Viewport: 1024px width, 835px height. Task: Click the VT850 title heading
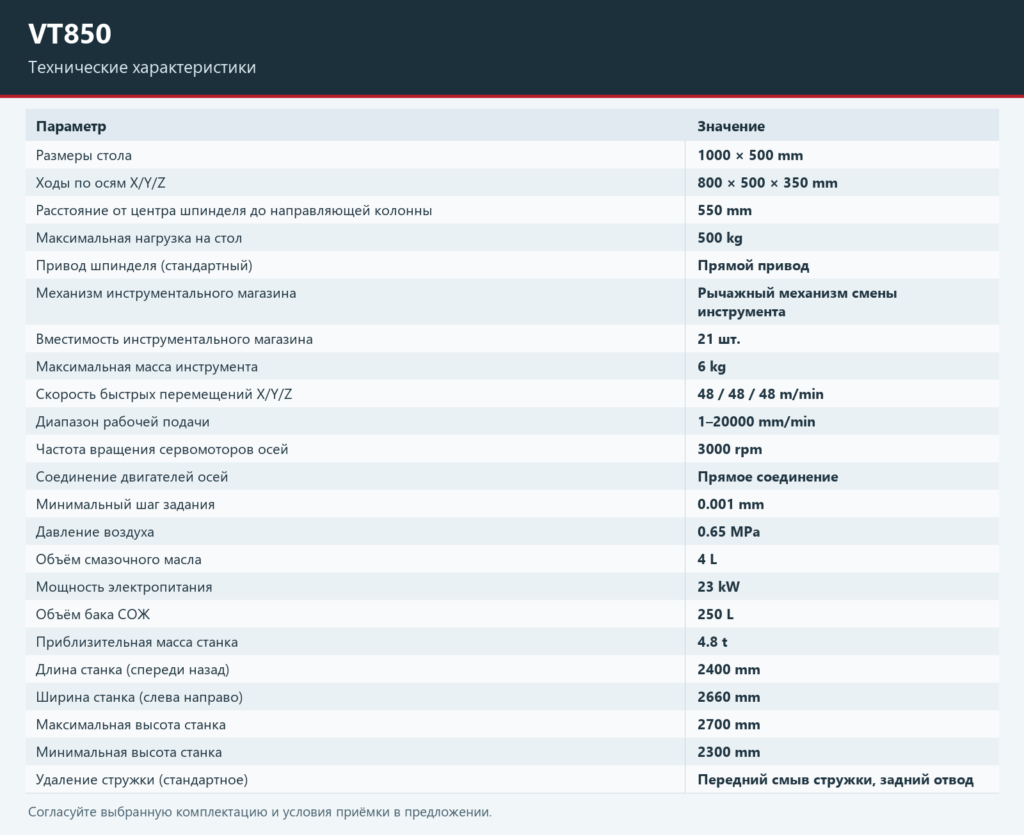point(70,34)
